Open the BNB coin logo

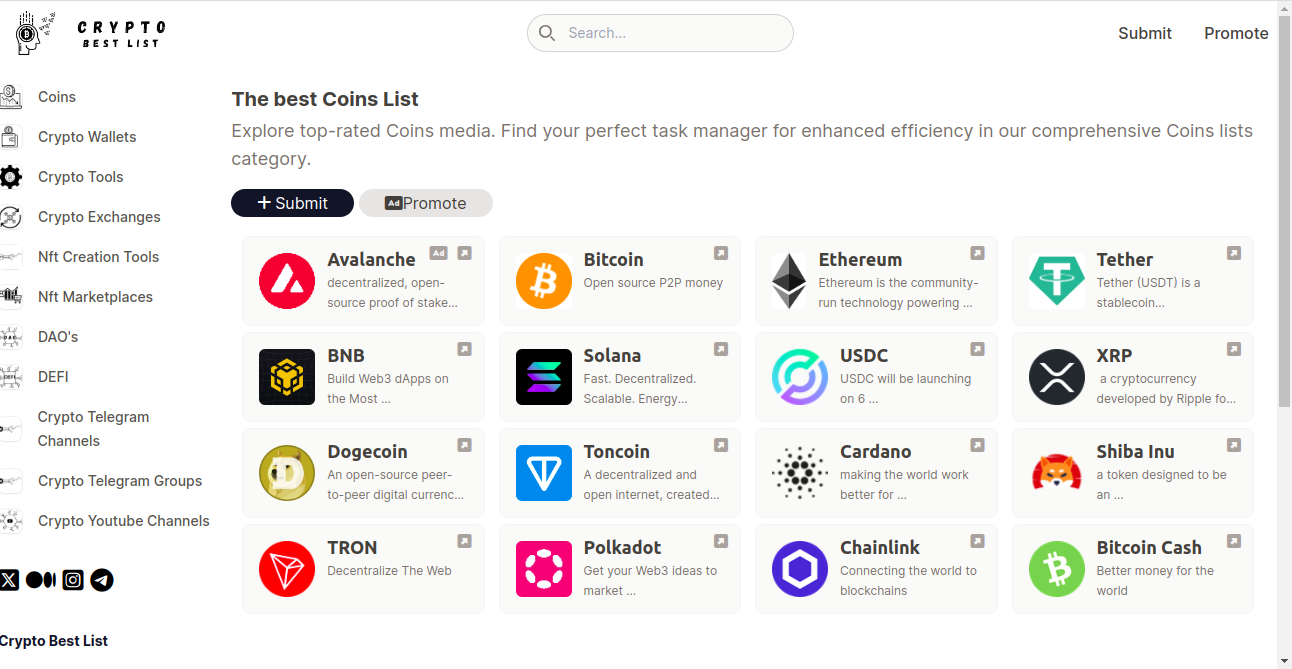287,377
